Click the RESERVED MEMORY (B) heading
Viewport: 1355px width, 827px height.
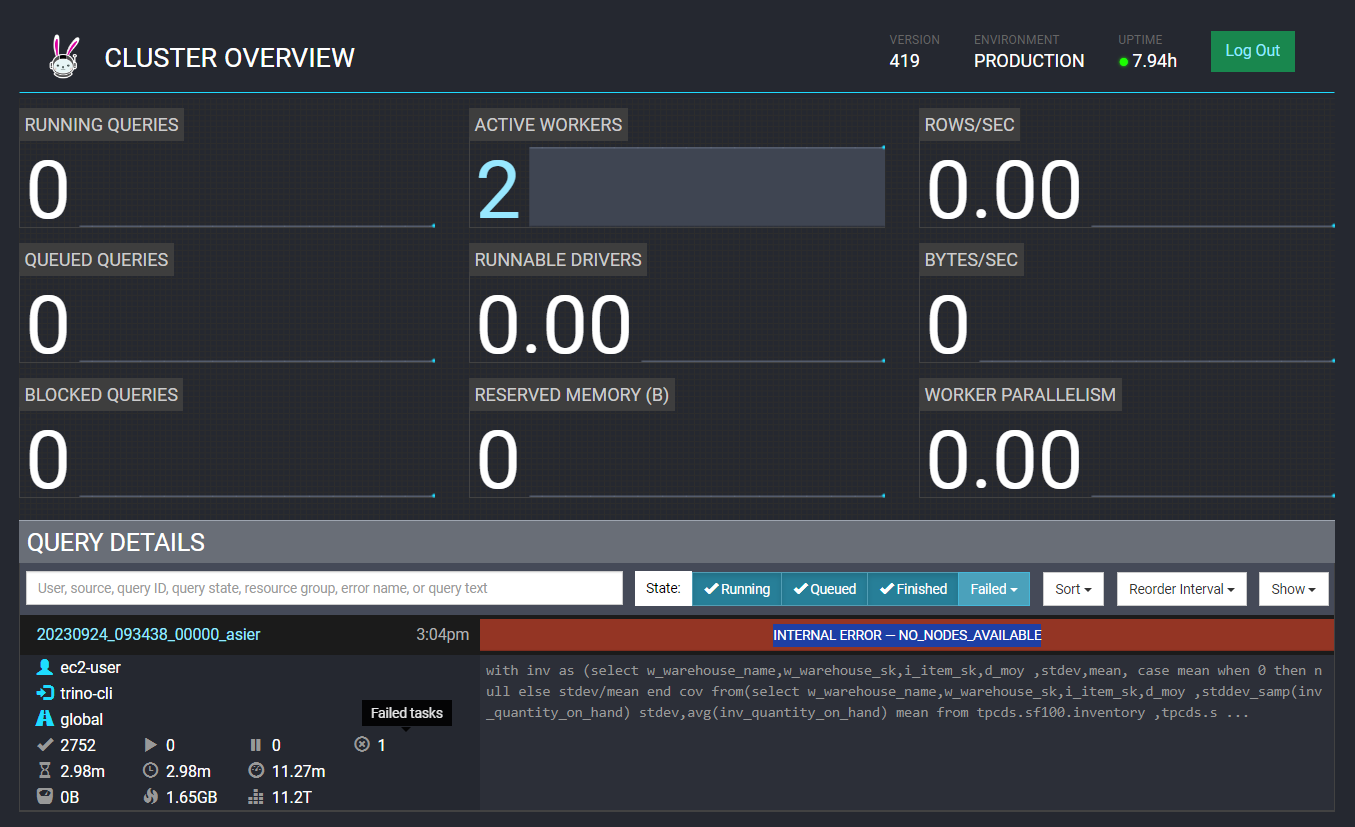tap(572, 395)
